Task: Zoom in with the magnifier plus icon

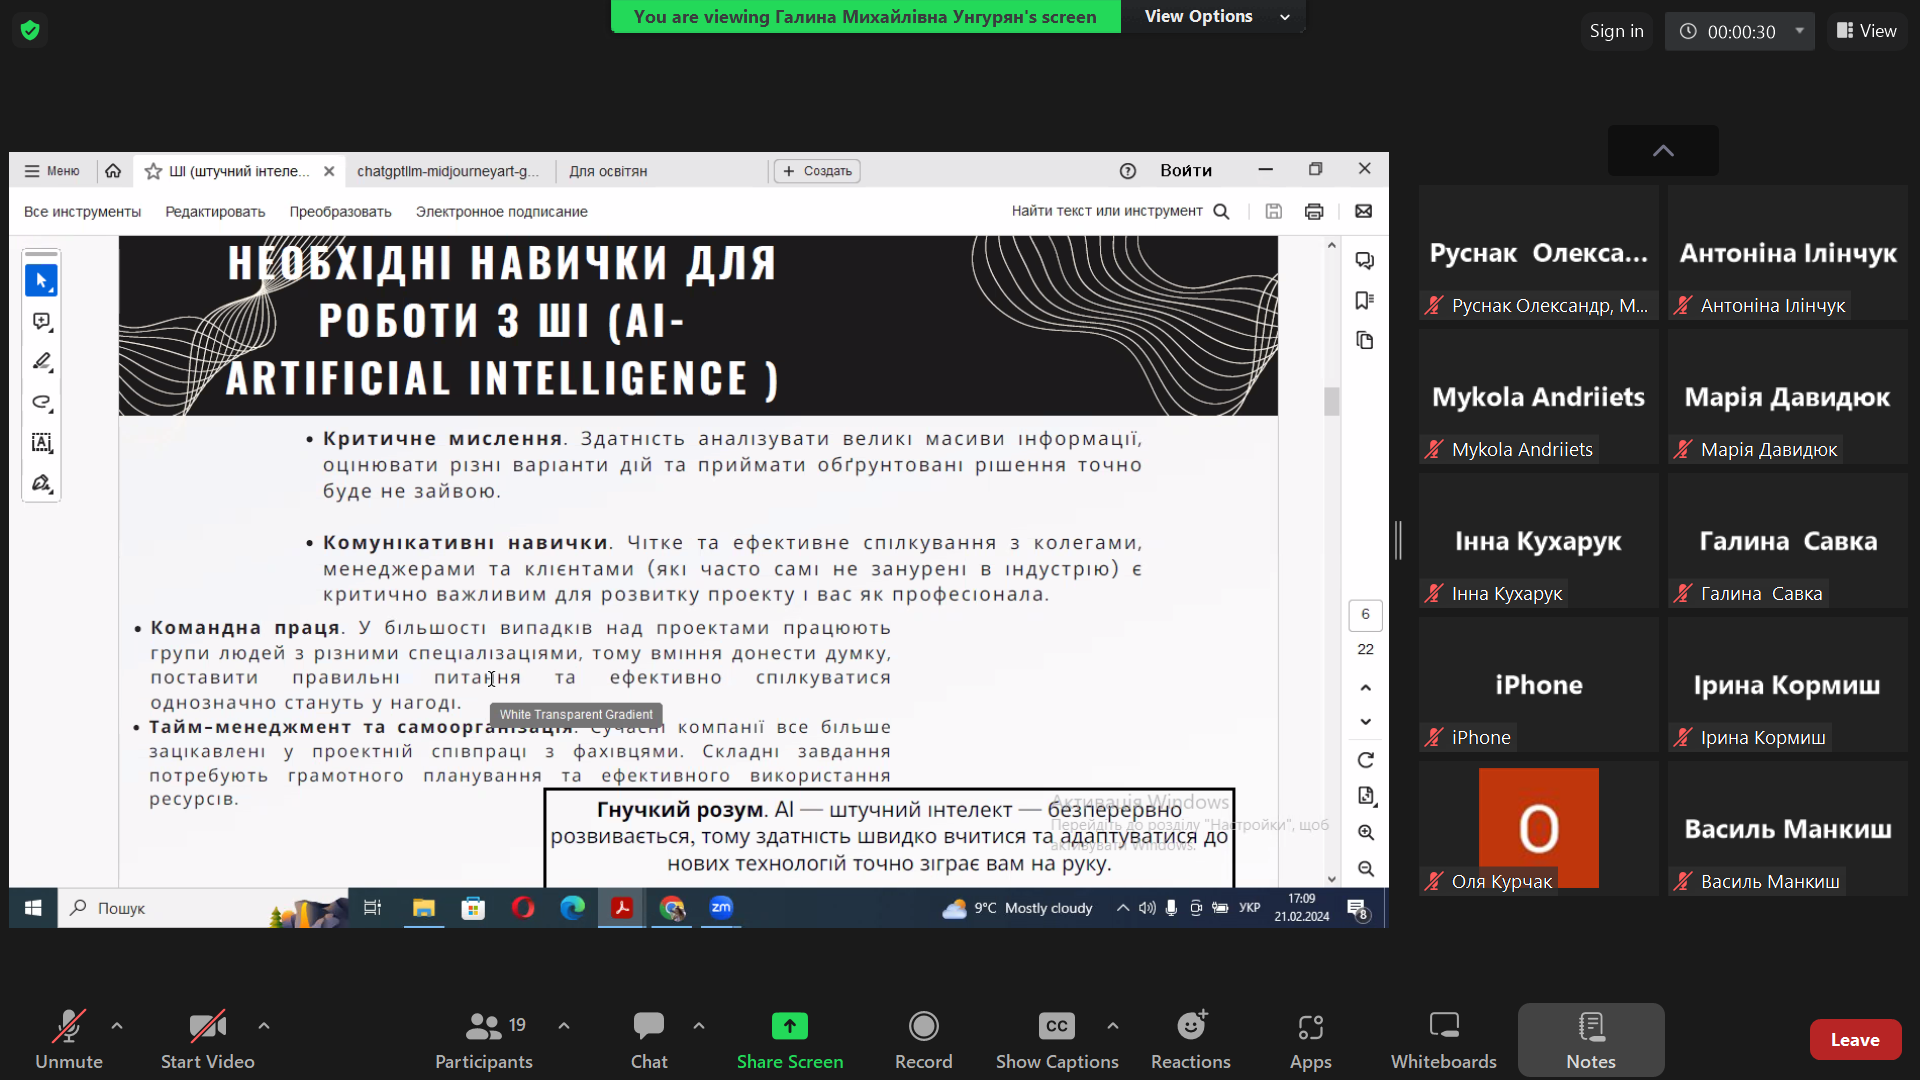Action: click(1366, 832)
